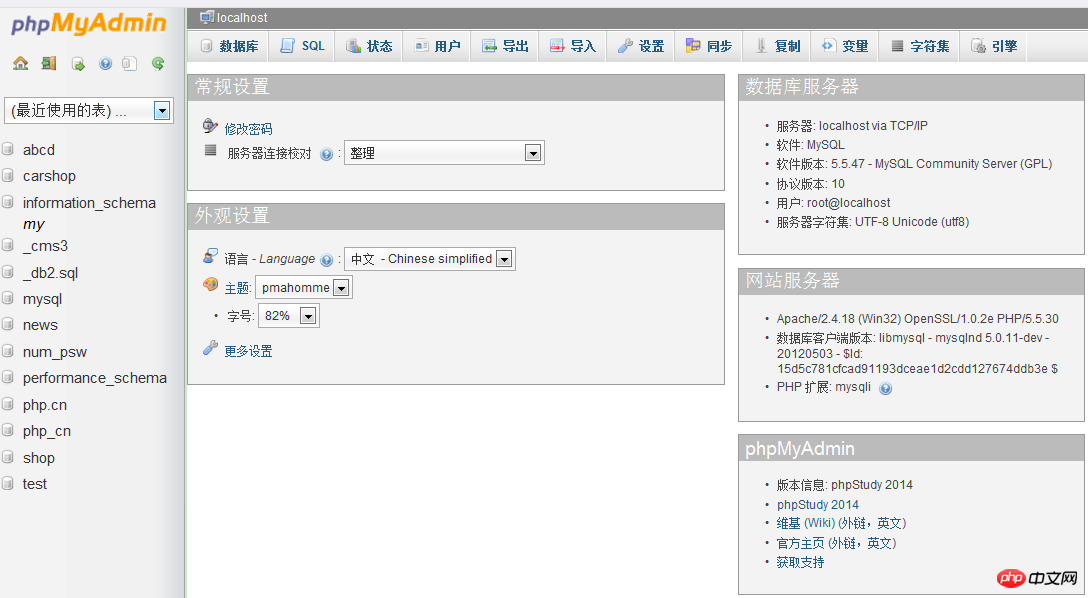Click the wrench icon beside 更多设置

pyautogui.click(x=210, y=348)
